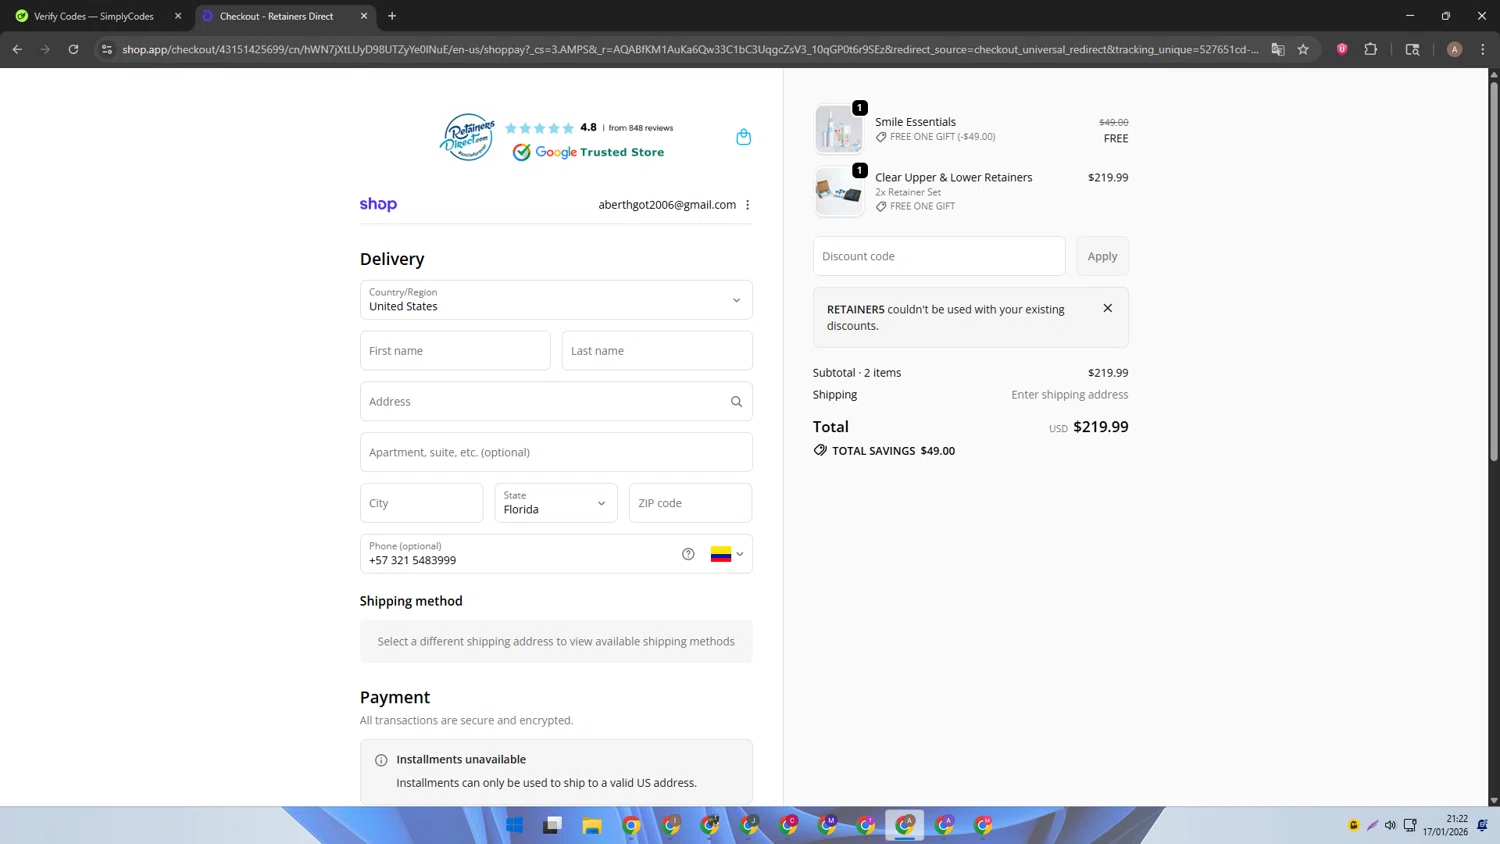Viewport: 1500px width, 844px height.
Task: Open the Windows Start menu
Action: click(x=514, y=825)
